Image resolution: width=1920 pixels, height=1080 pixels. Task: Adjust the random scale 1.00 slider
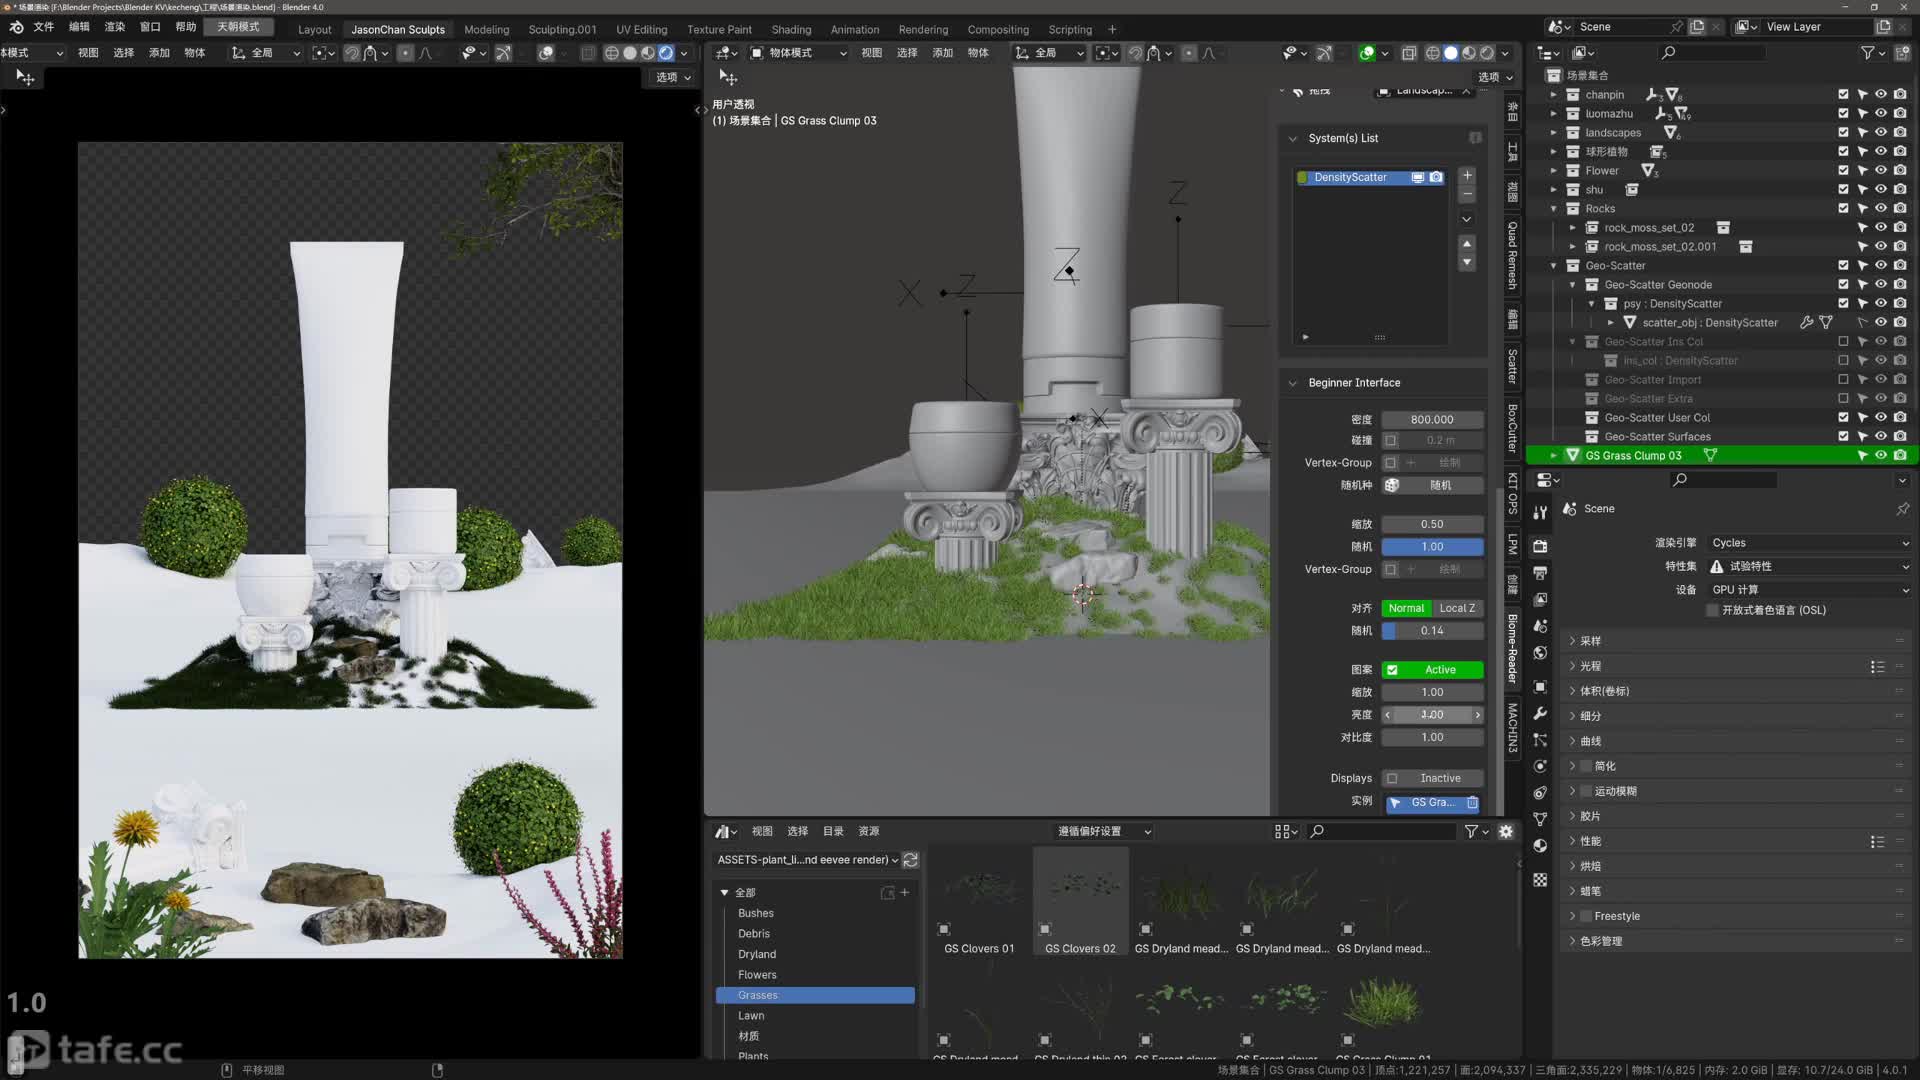click(1432, 547)
